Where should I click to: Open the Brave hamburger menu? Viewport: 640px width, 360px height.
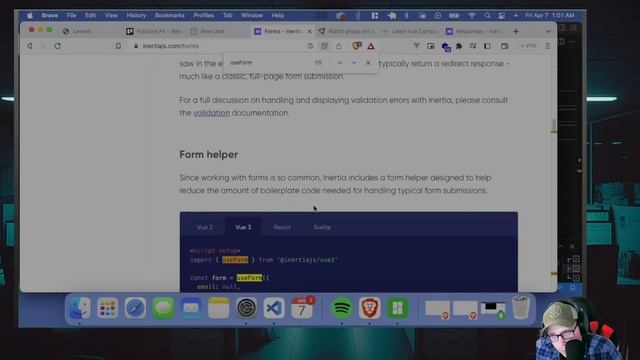click(548, 46)
